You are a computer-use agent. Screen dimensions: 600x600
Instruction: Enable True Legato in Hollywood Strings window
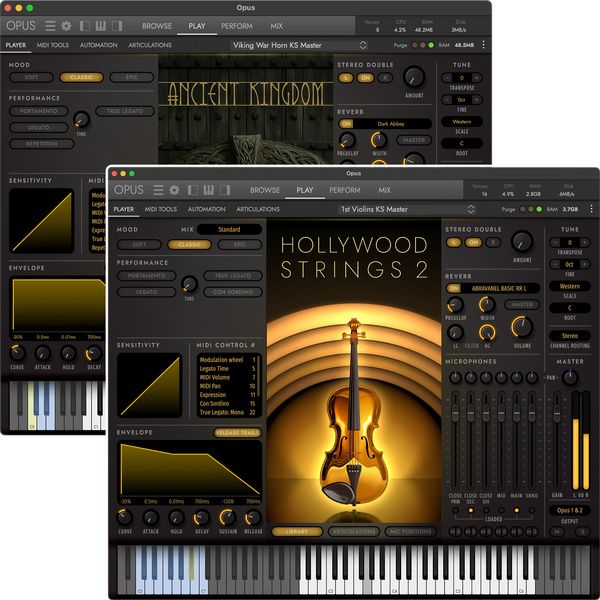click(233, 276)
